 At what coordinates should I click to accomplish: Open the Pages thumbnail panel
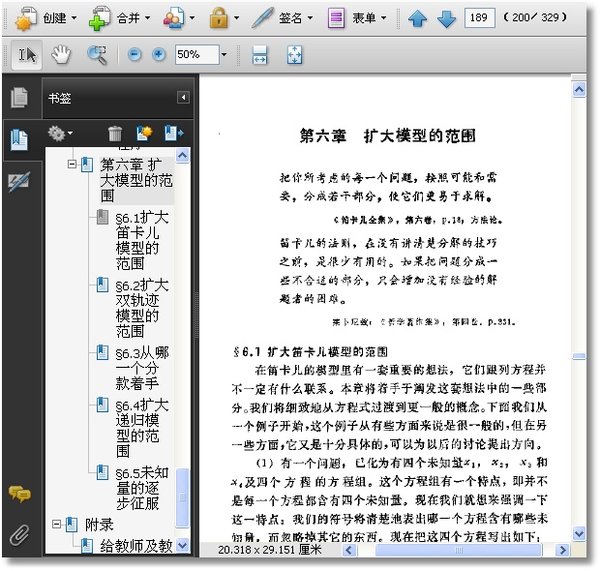(x=18, y=98)
